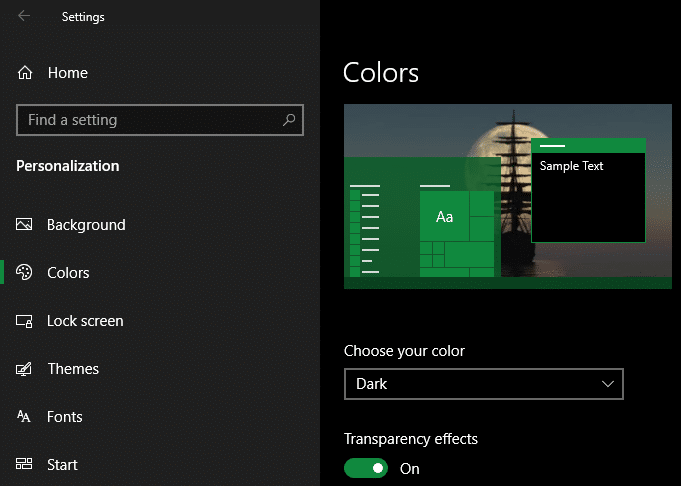681x486 pixels.
Task: Open the Choose your color dropdown
Action: [484, 384]
